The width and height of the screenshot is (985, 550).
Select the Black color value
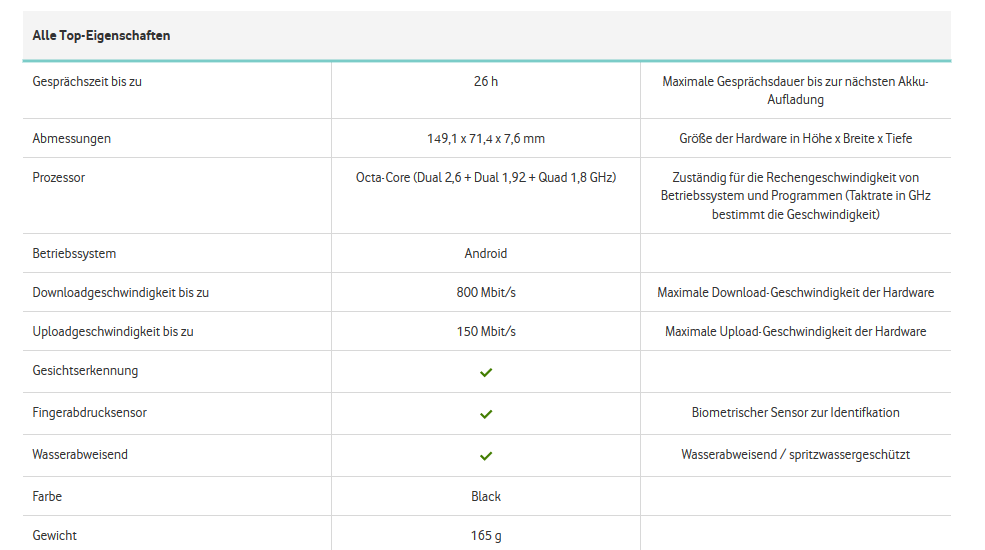point(486,497)
